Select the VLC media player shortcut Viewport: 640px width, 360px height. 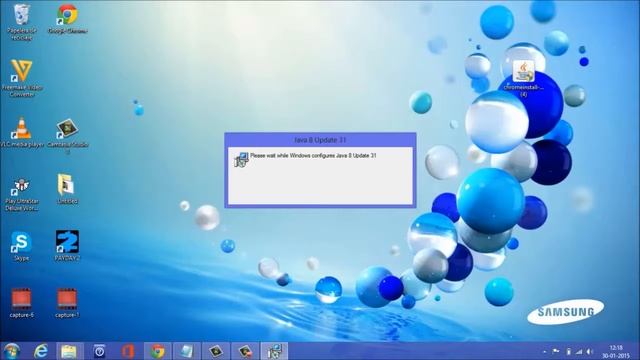[x=22, y=132]
